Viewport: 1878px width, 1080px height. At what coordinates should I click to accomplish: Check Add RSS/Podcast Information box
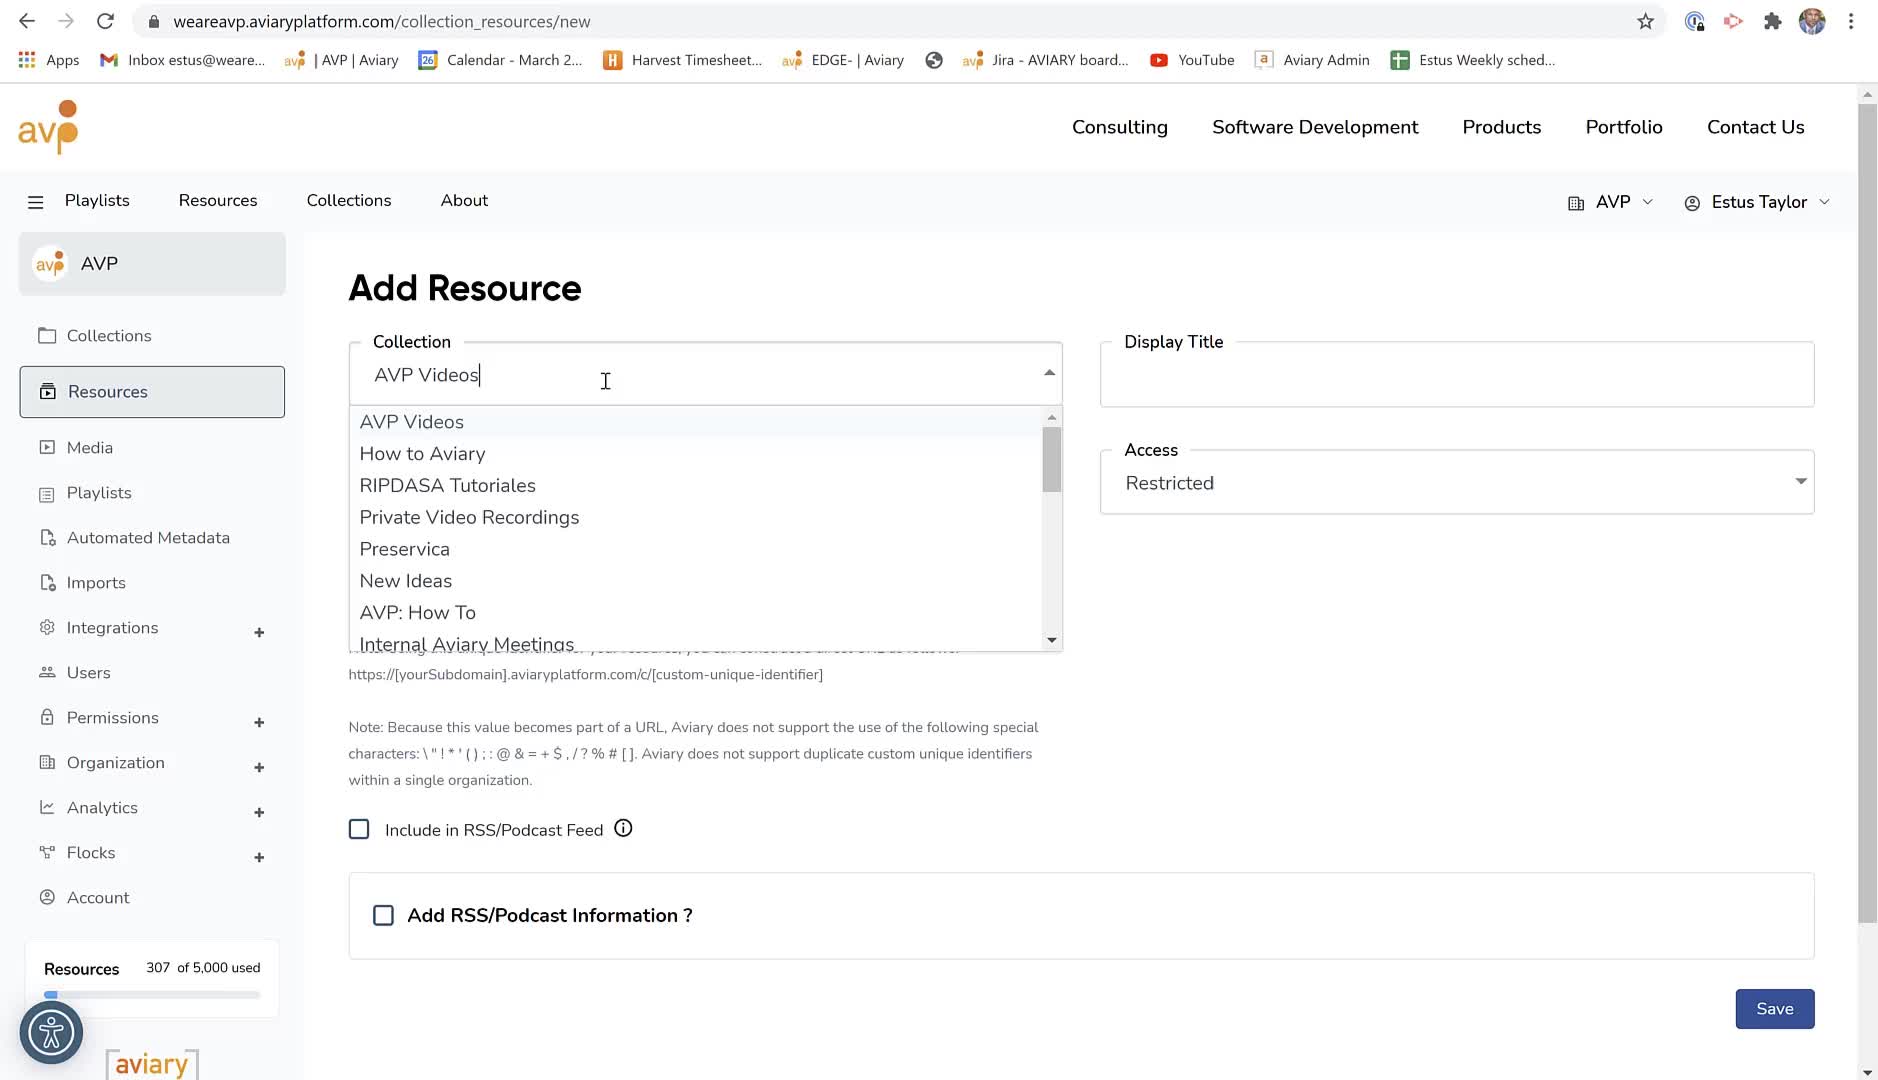tap(383, 915)
